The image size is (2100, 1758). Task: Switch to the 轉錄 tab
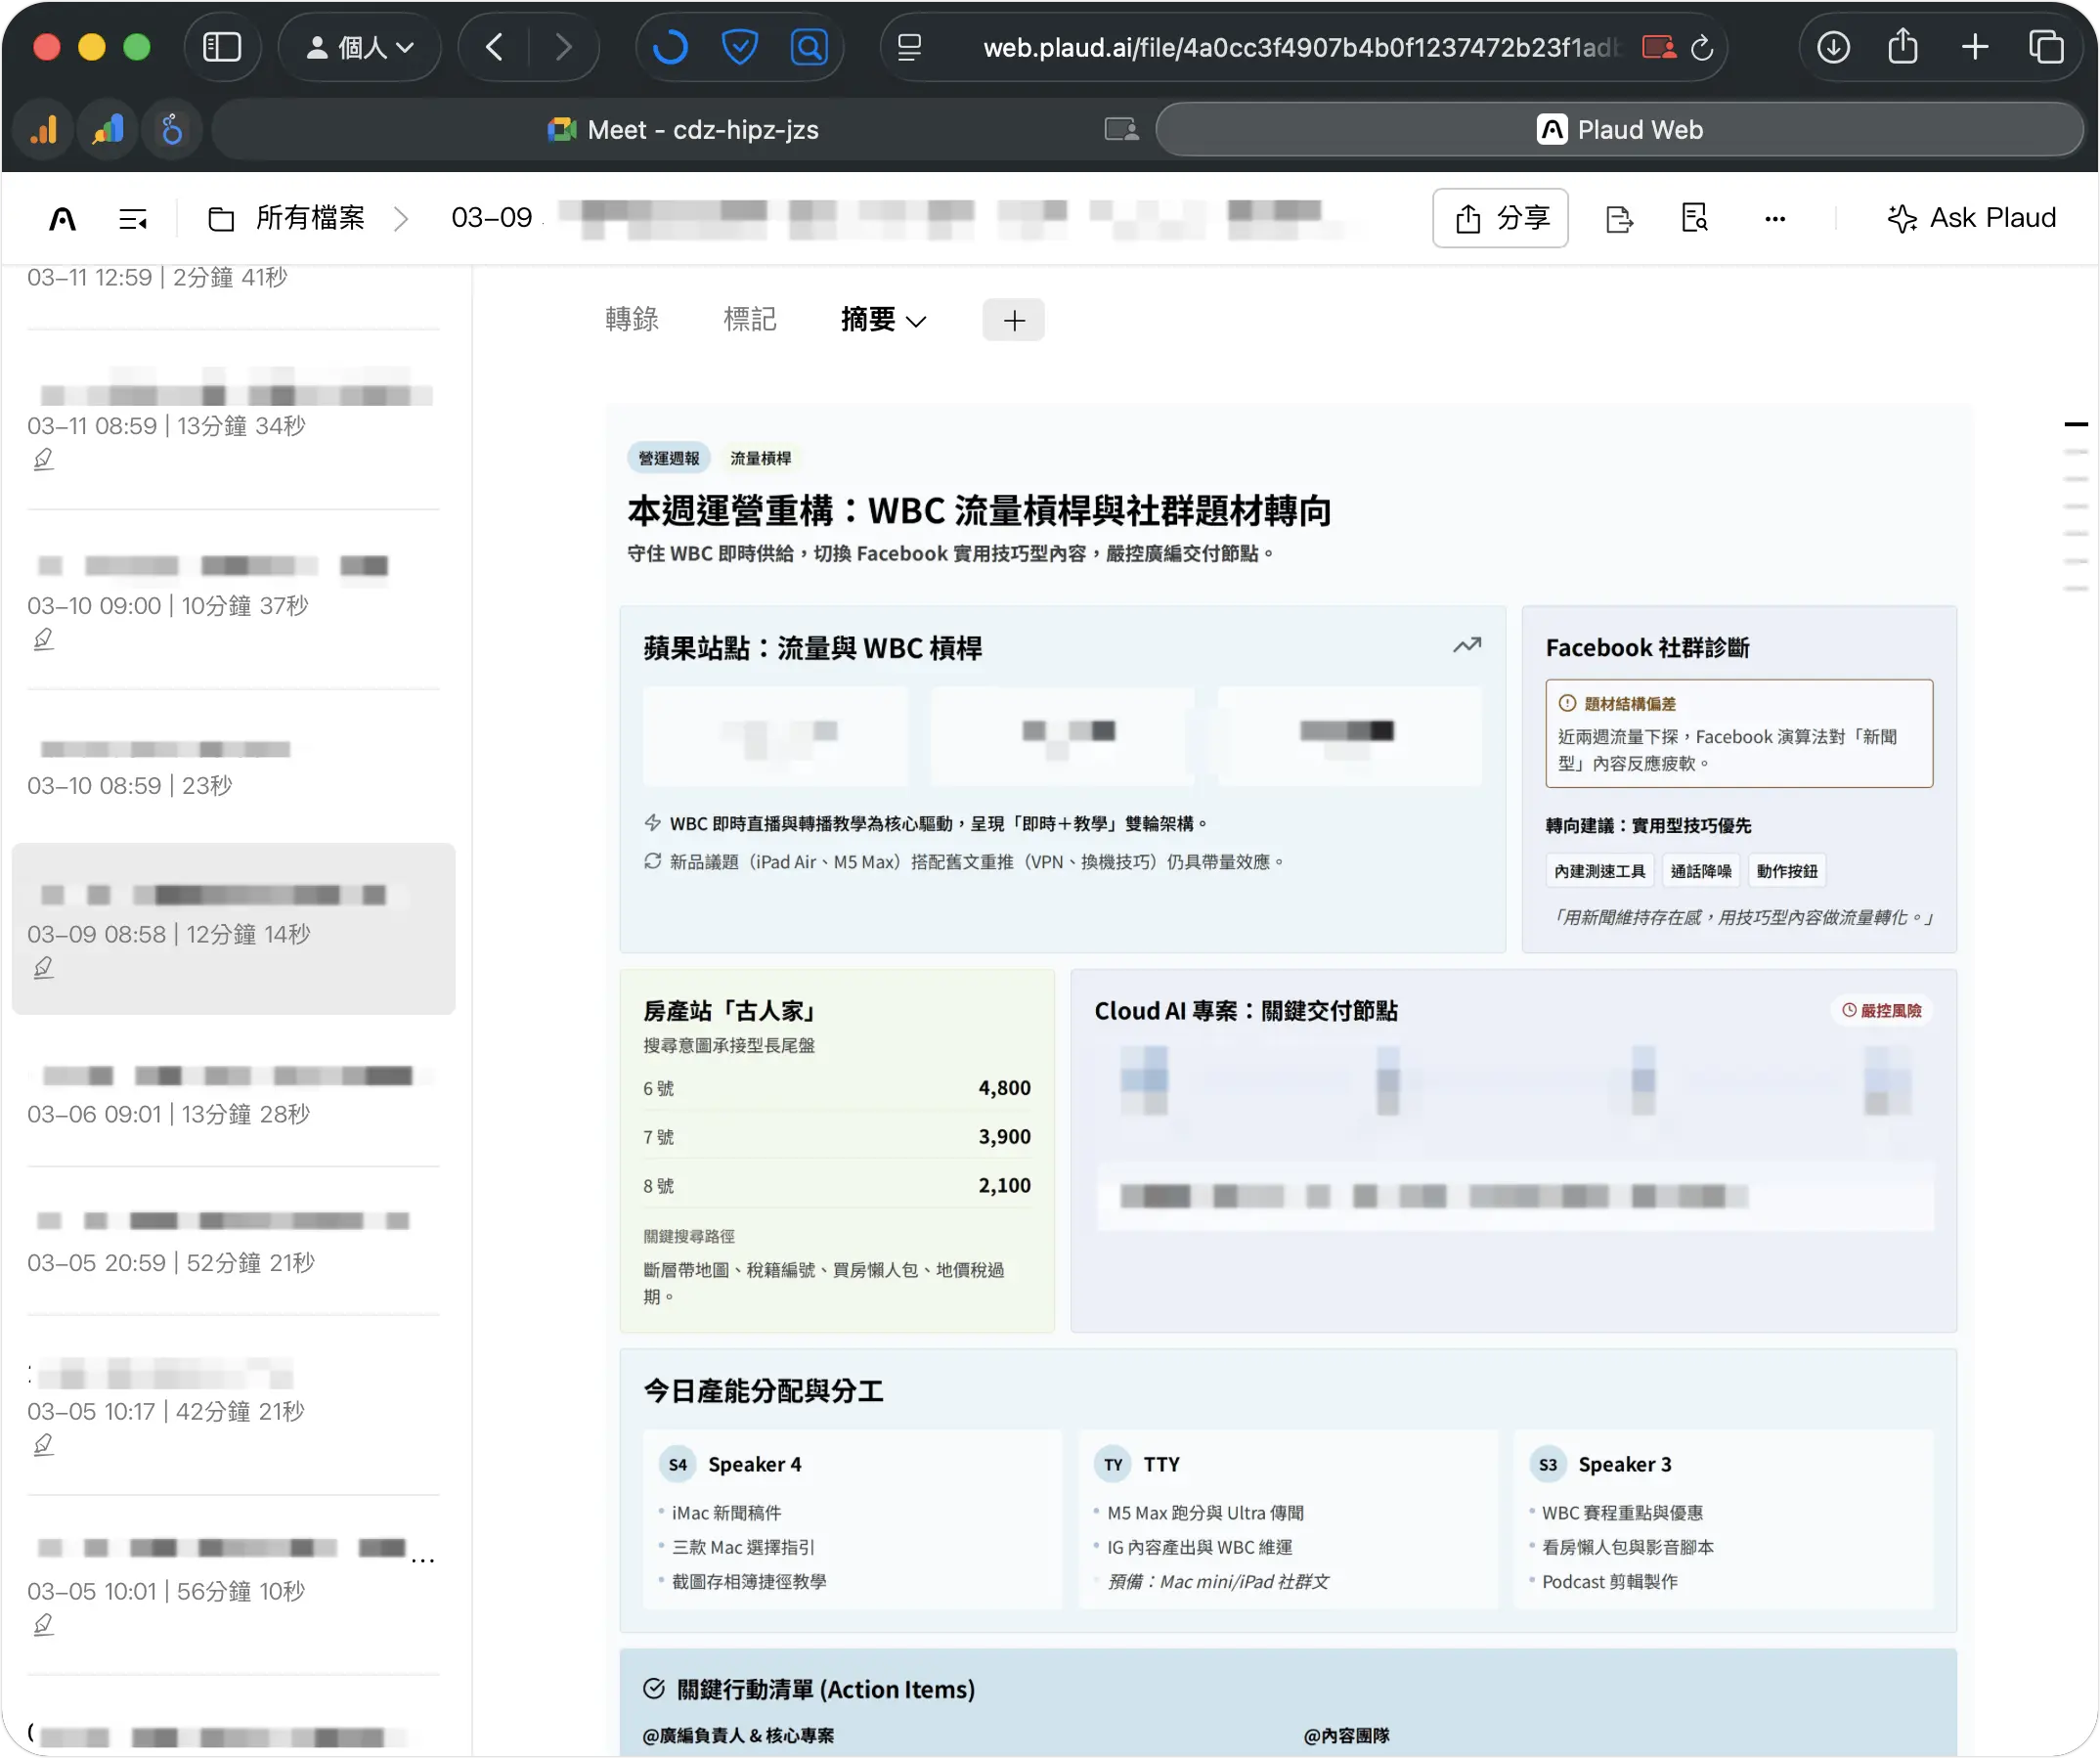tap(632, 319)
